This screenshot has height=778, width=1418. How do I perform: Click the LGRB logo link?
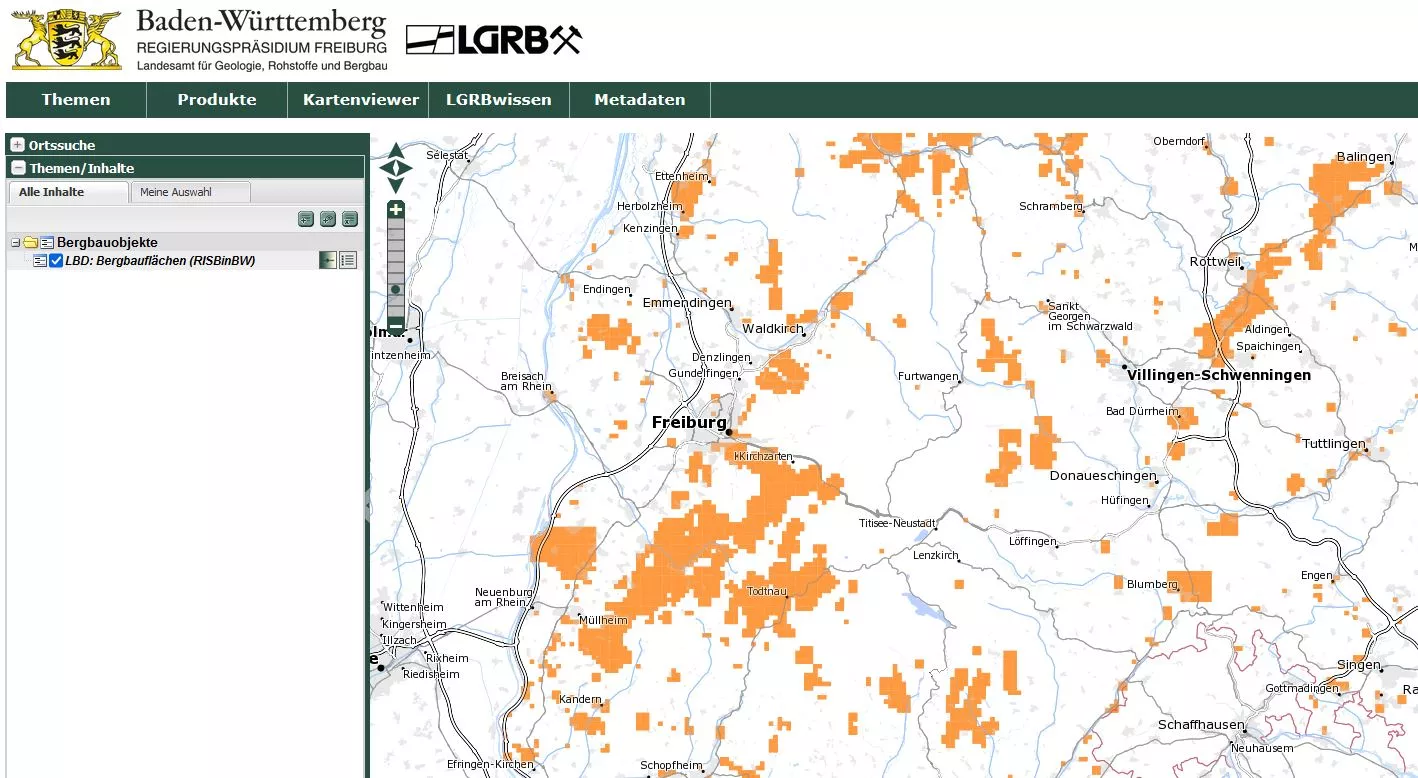[x=493, y=40]
